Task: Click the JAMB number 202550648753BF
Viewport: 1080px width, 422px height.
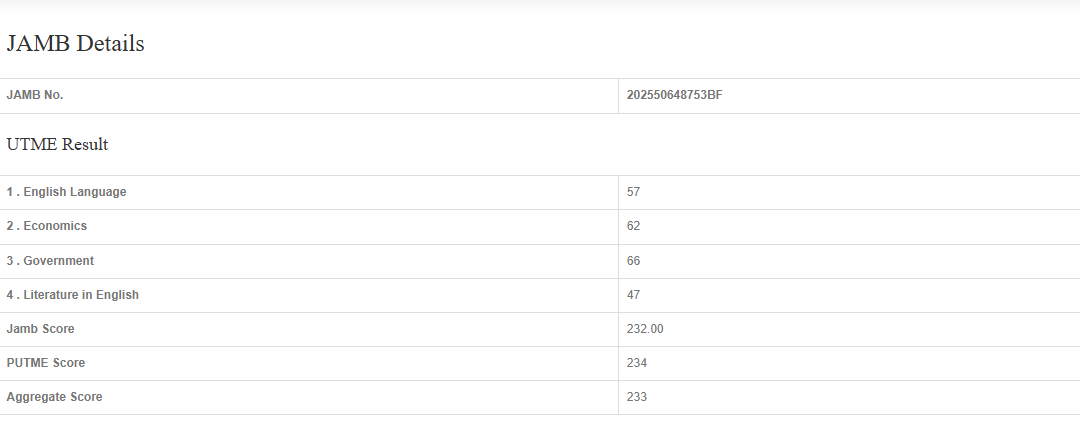Action: pyautogui.click(x=674, y=95)
